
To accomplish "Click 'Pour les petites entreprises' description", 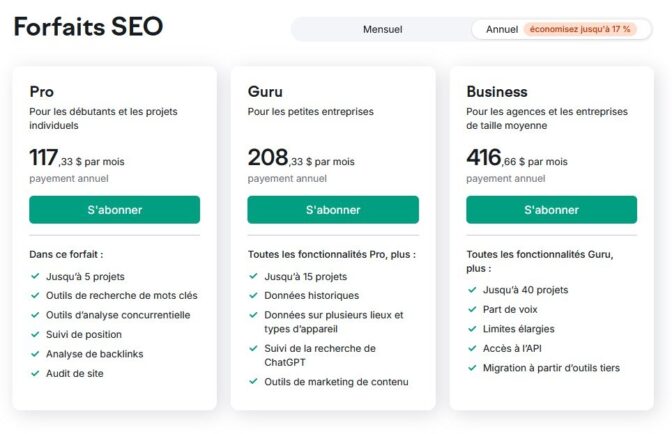I will pyautogui.click(x=311, y=112).
